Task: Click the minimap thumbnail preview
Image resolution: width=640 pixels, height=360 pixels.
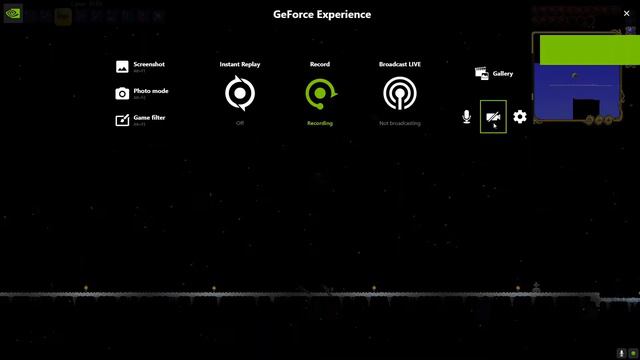Action: (579, 78)
